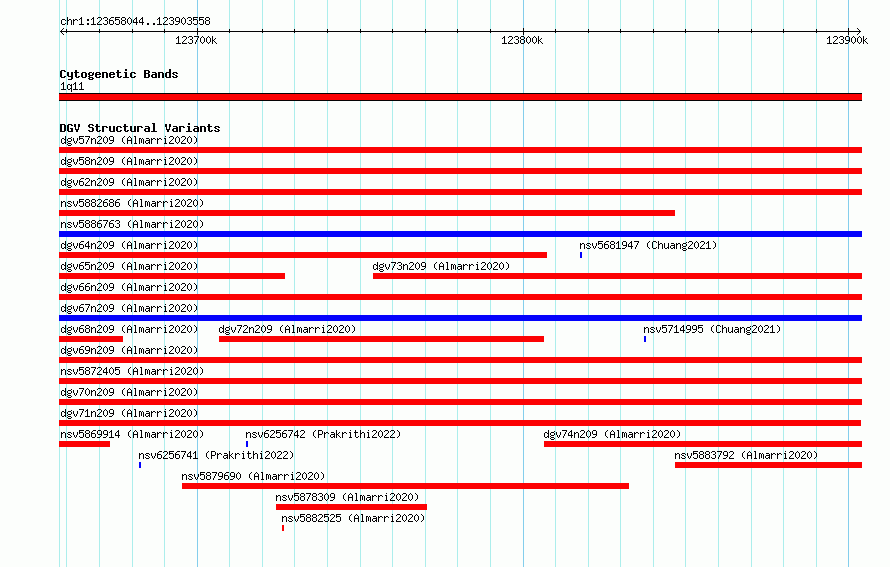Click the nsv5879690 (Almarri2020) label
Image resolution: width=890 pixels, height=567 pixels.
click(253, 476)
